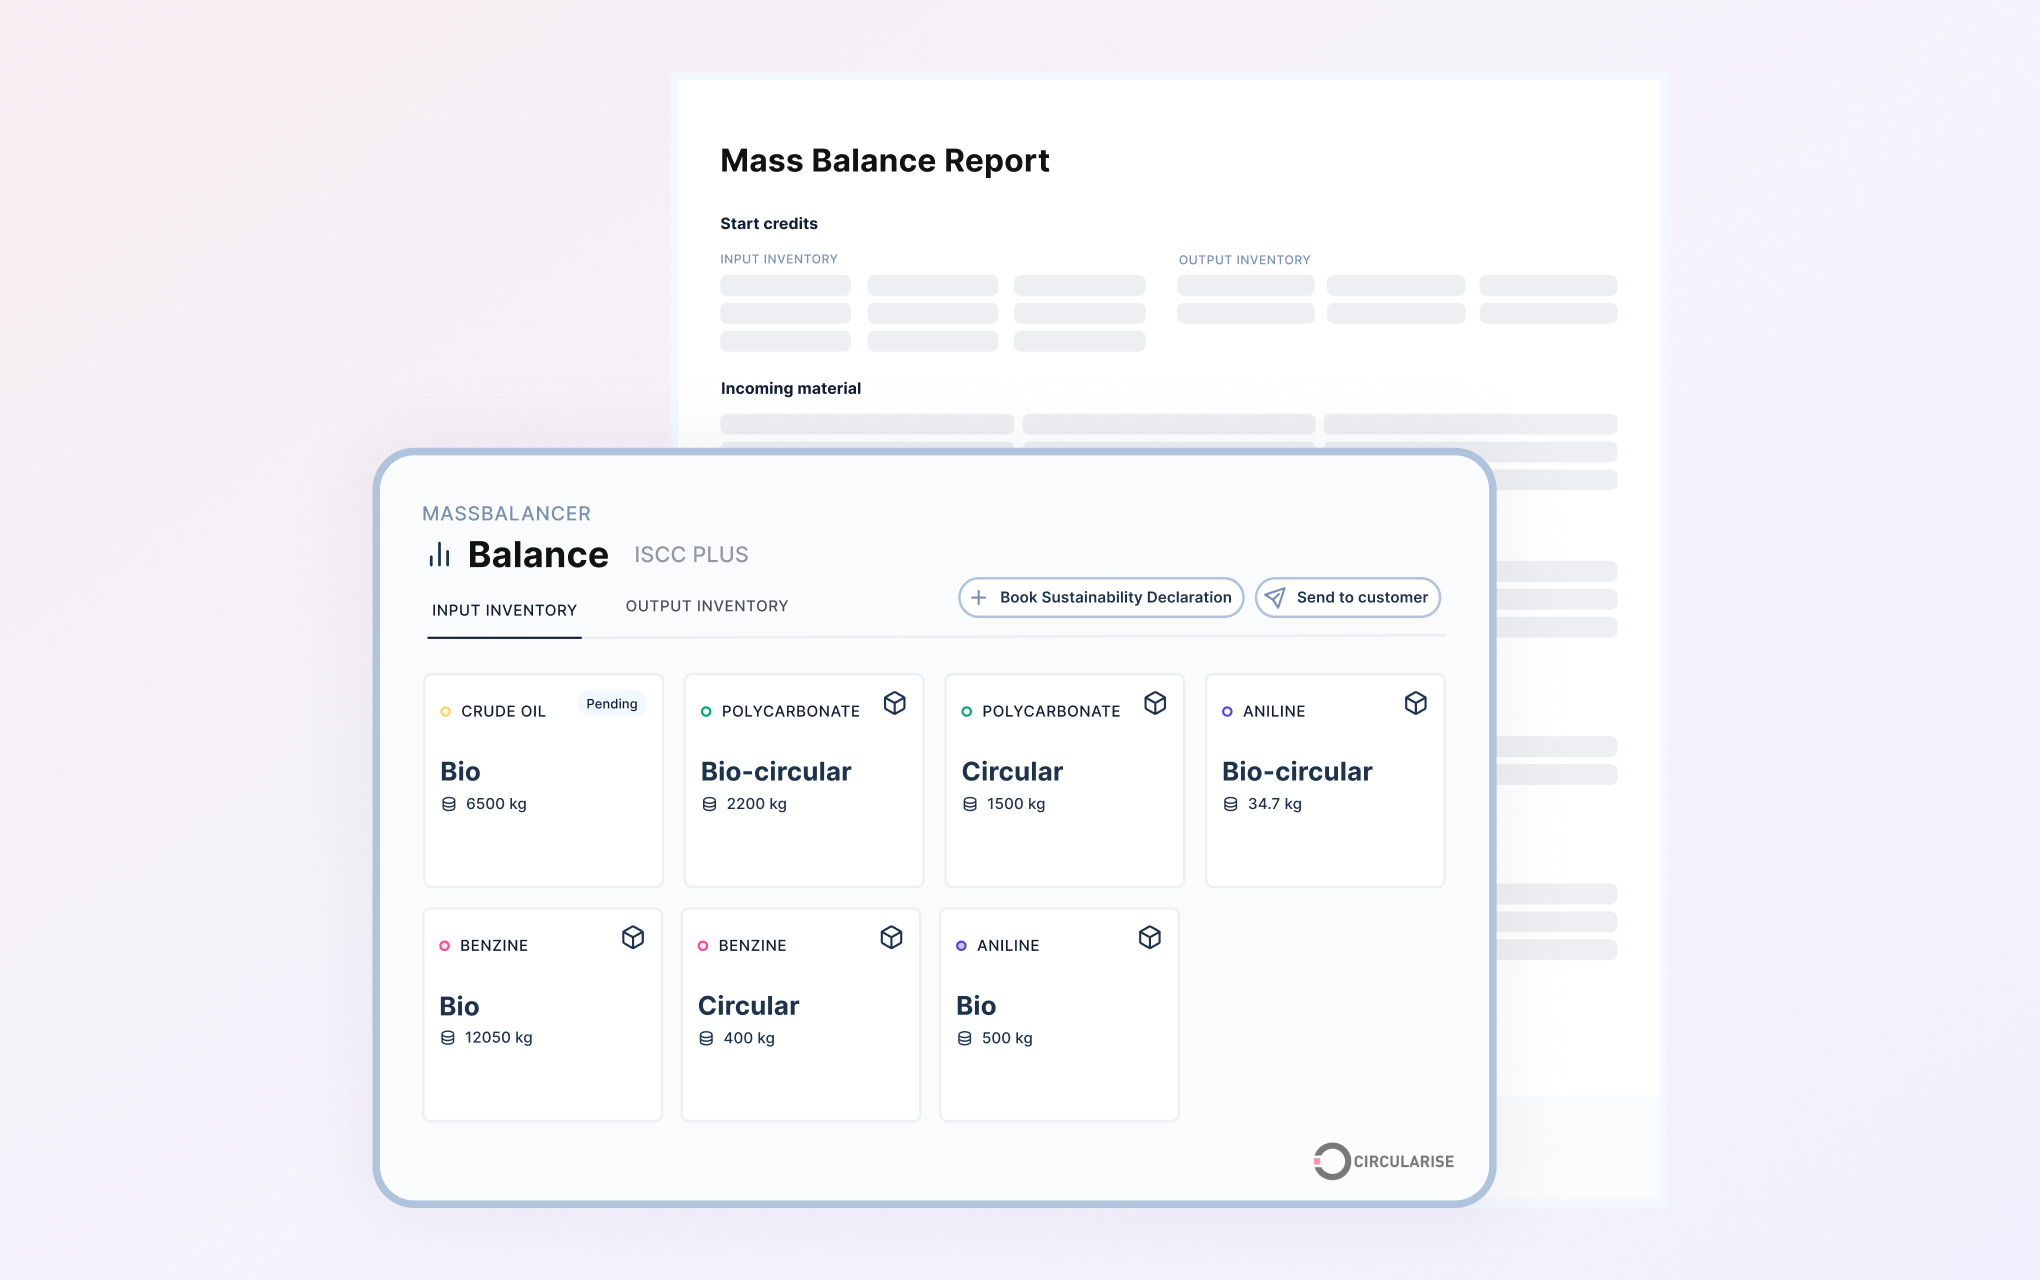Click the yellow status dot on Crude Oil card
This screenshot has height=1280, width=2040.
446,711
